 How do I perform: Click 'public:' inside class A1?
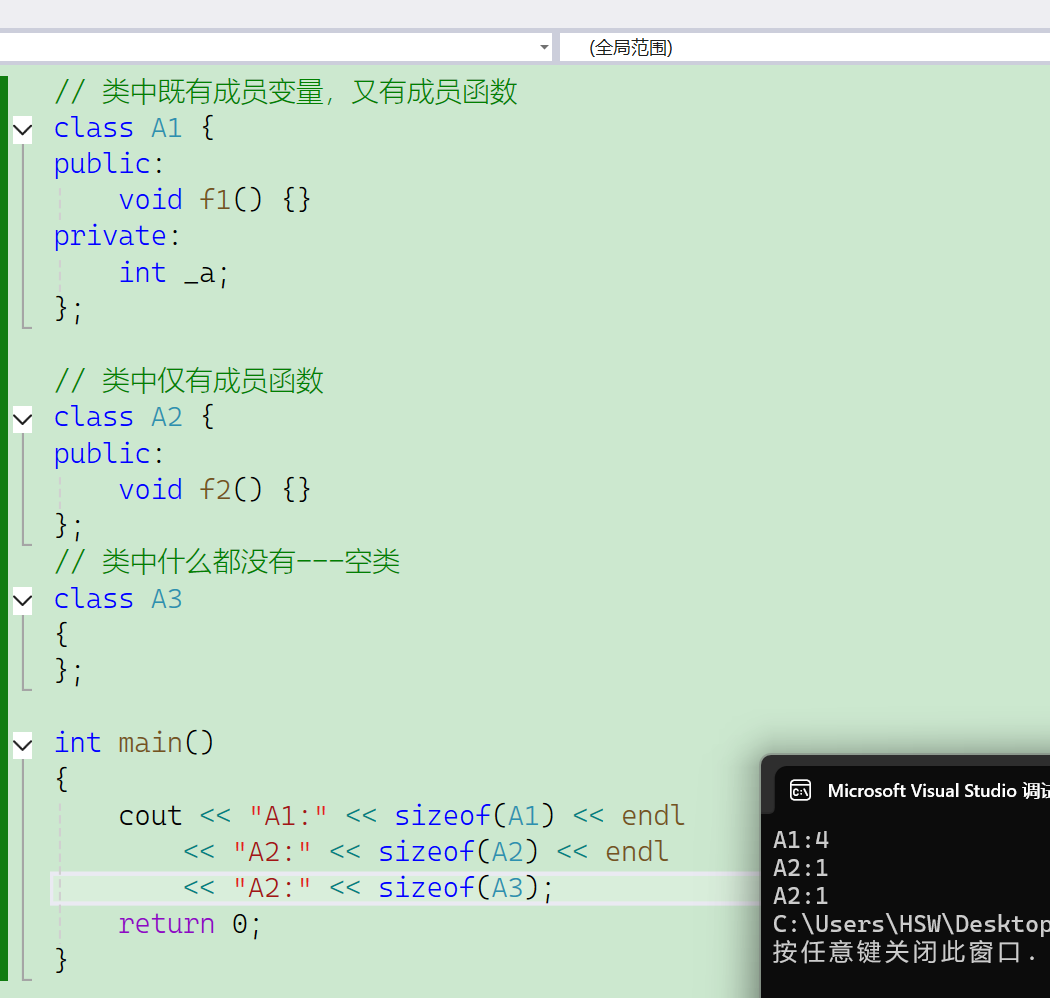click(109, 164)
